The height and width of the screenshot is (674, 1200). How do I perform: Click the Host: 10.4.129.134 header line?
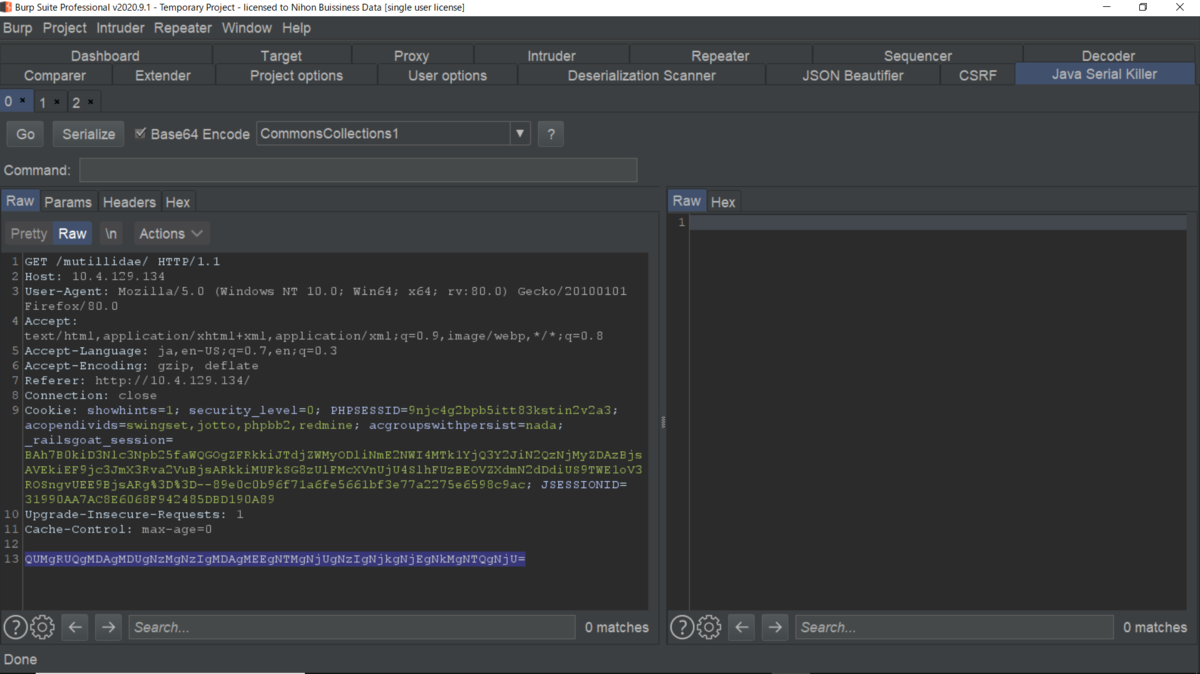tap(95, 276)
